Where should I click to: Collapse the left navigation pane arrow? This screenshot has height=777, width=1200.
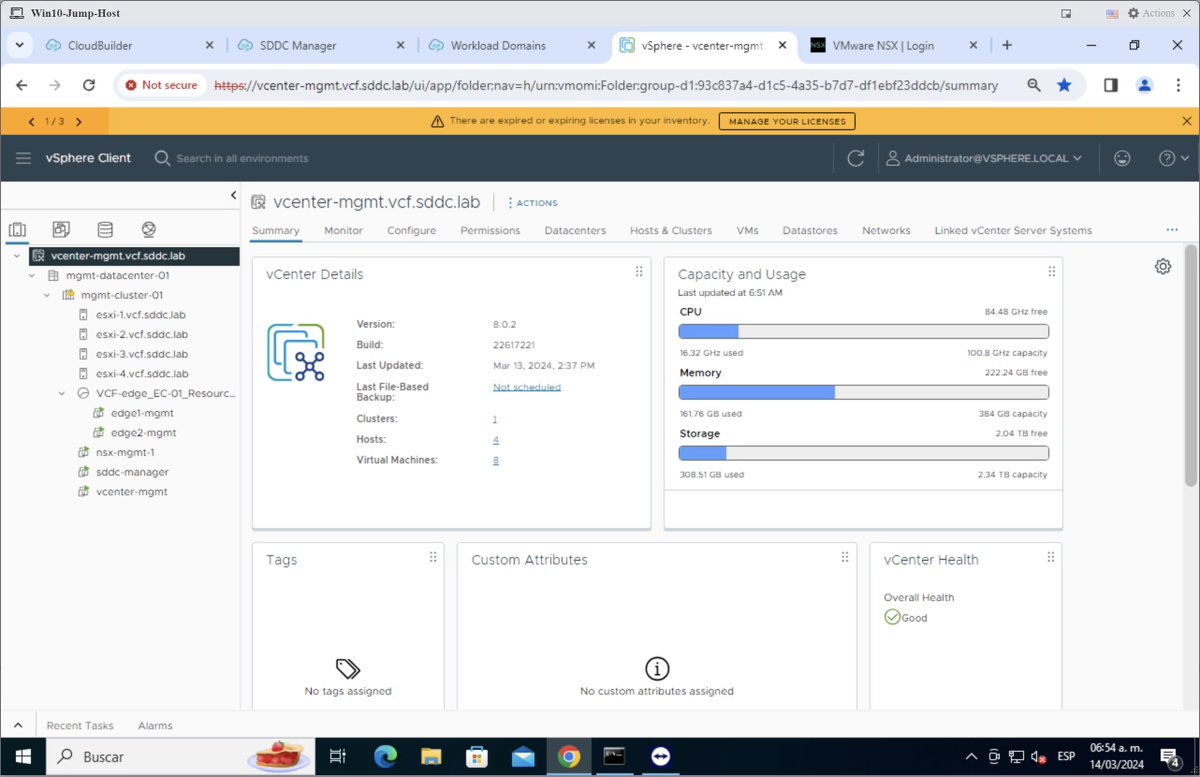pyautogui.click(x=233, y=195)
